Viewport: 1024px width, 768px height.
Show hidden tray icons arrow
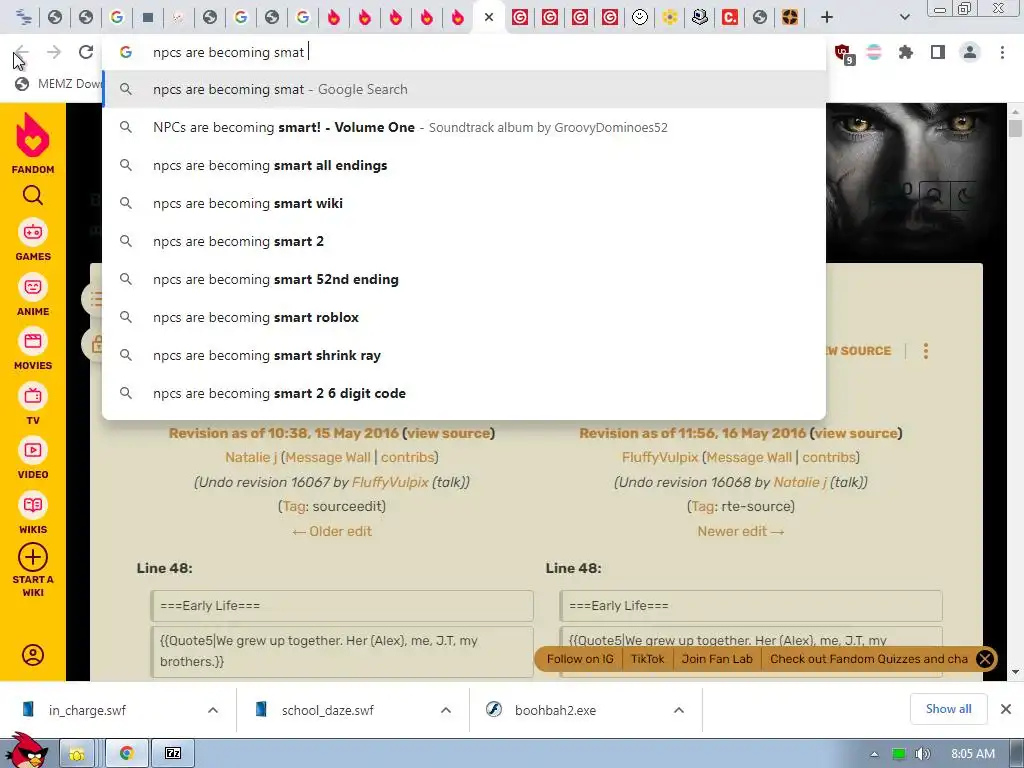coord(874,754)
